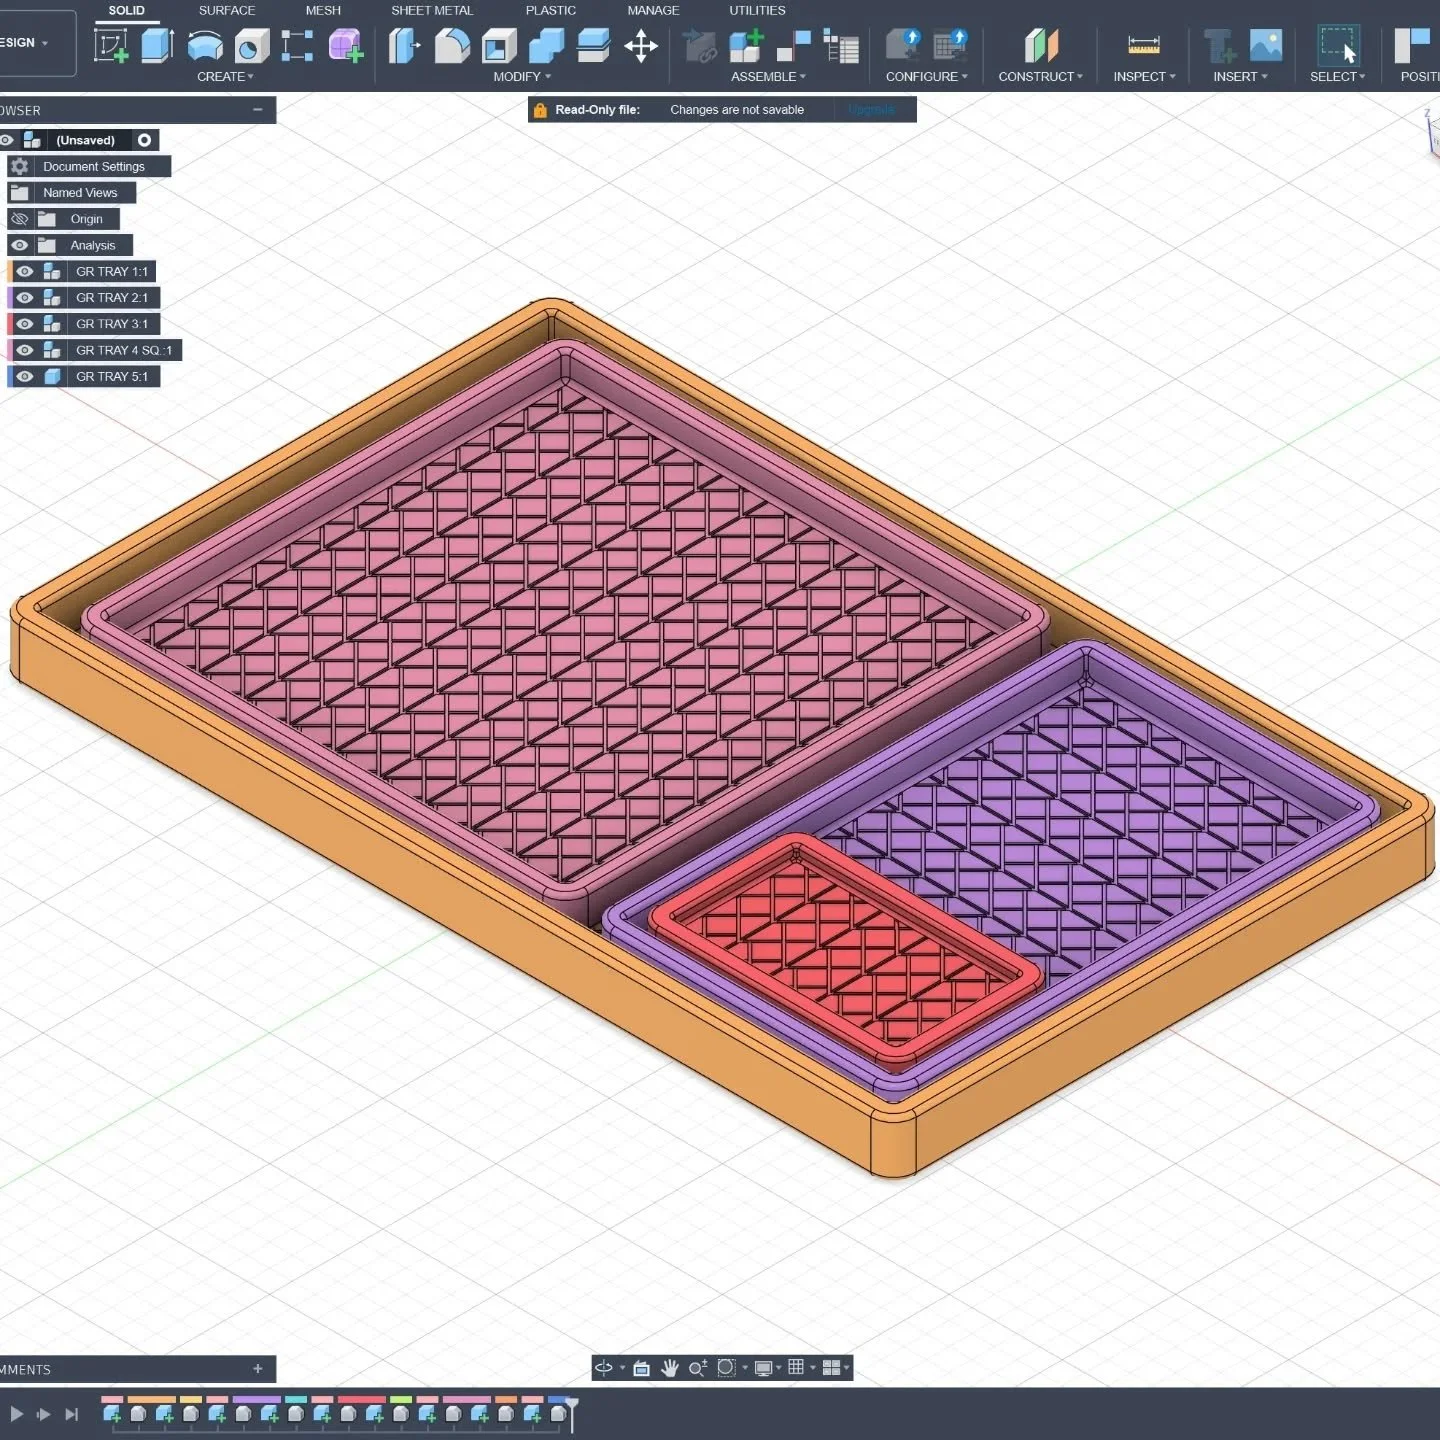The width and height of the screenshot is (1440, 1440).
Task: Toggle visibility of GR TRAY 5:1
Action: coord(25,376)
